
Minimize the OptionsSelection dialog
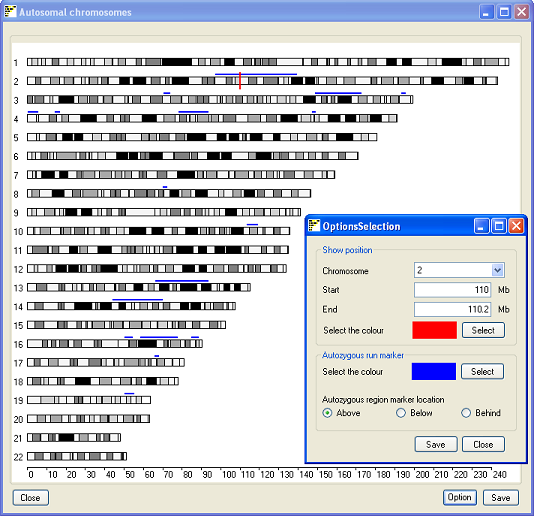click(x=481, y=226)
